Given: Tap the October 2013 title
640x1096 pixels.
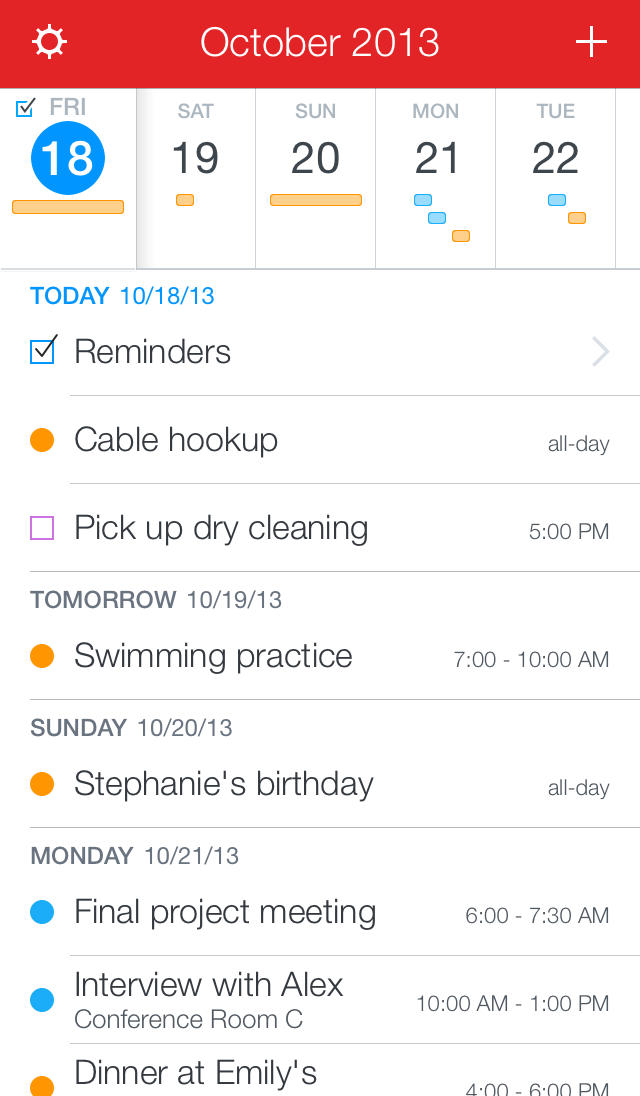Looking at the screenshot, I should click(x=320, y=42).
